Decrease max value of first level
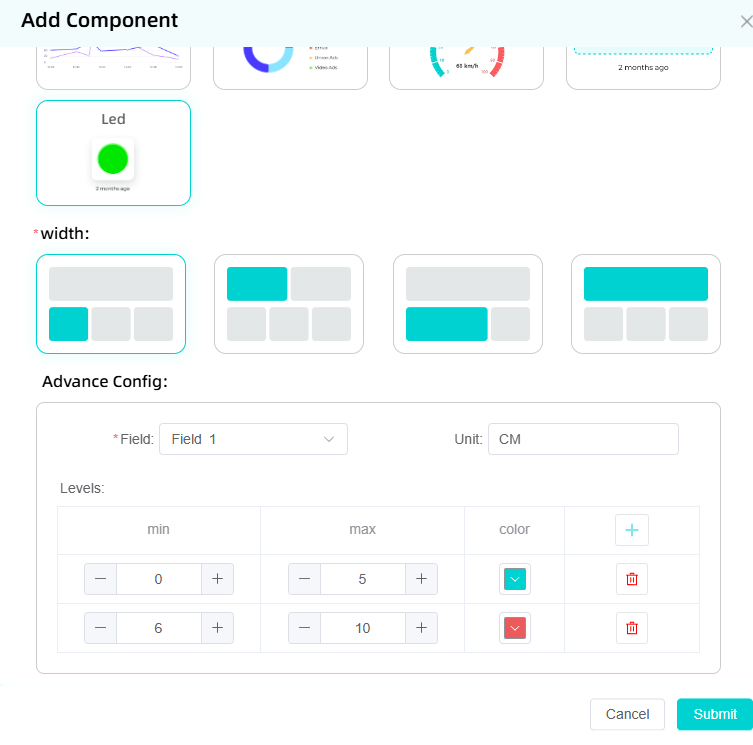This screenshot has height=745, width=753. (305, 579)
